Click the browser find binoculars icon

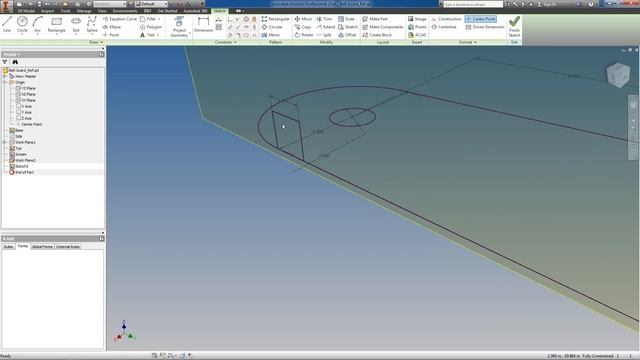[15, 62]
